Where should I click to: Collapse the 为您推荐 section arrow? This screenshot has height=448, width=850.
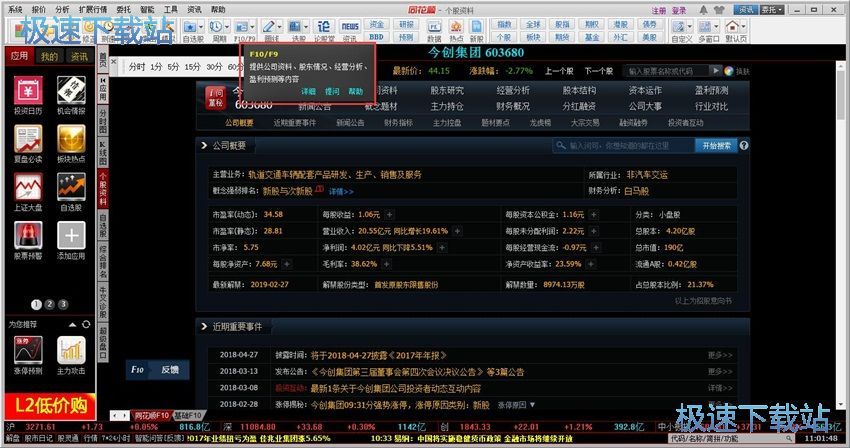73,324
